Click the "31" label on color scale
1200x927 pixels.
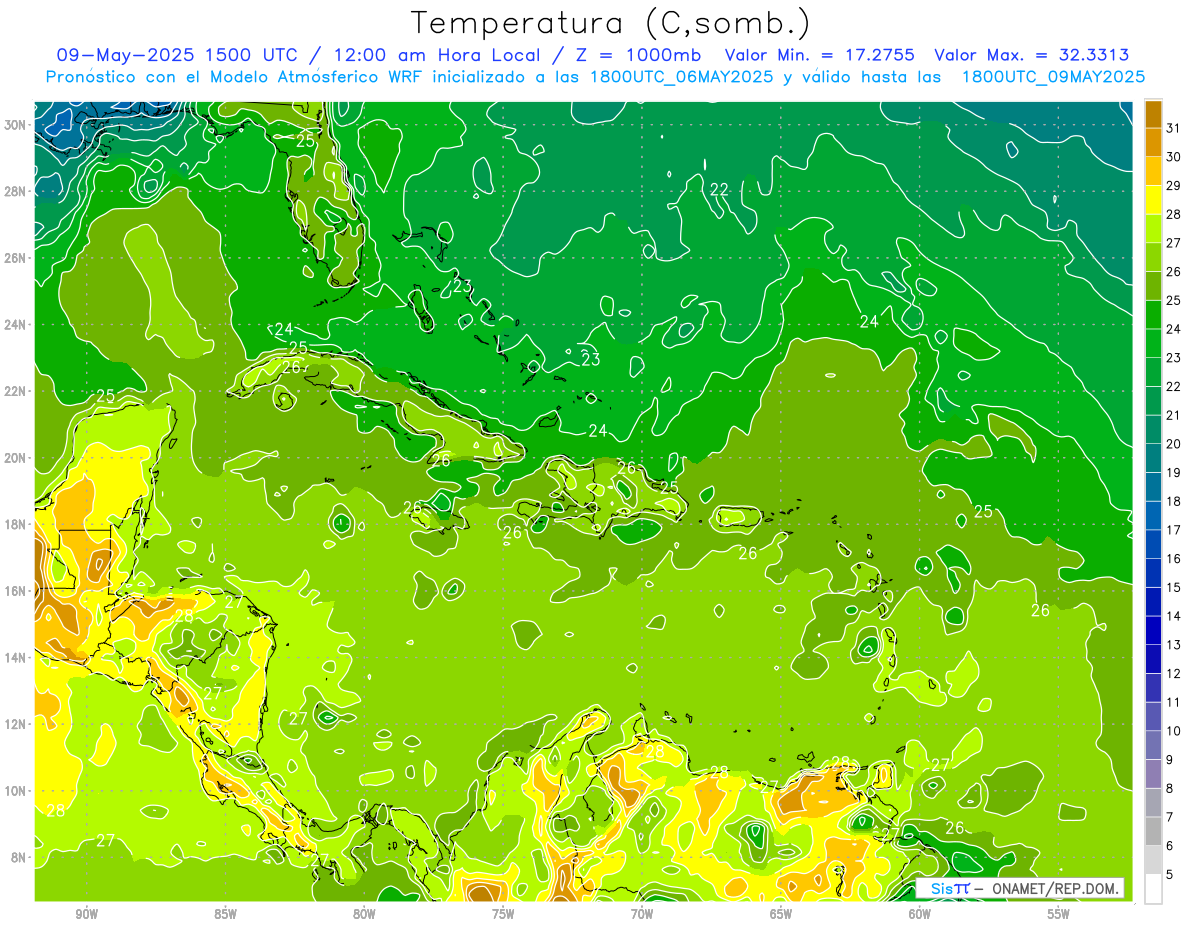(1173, 128)
